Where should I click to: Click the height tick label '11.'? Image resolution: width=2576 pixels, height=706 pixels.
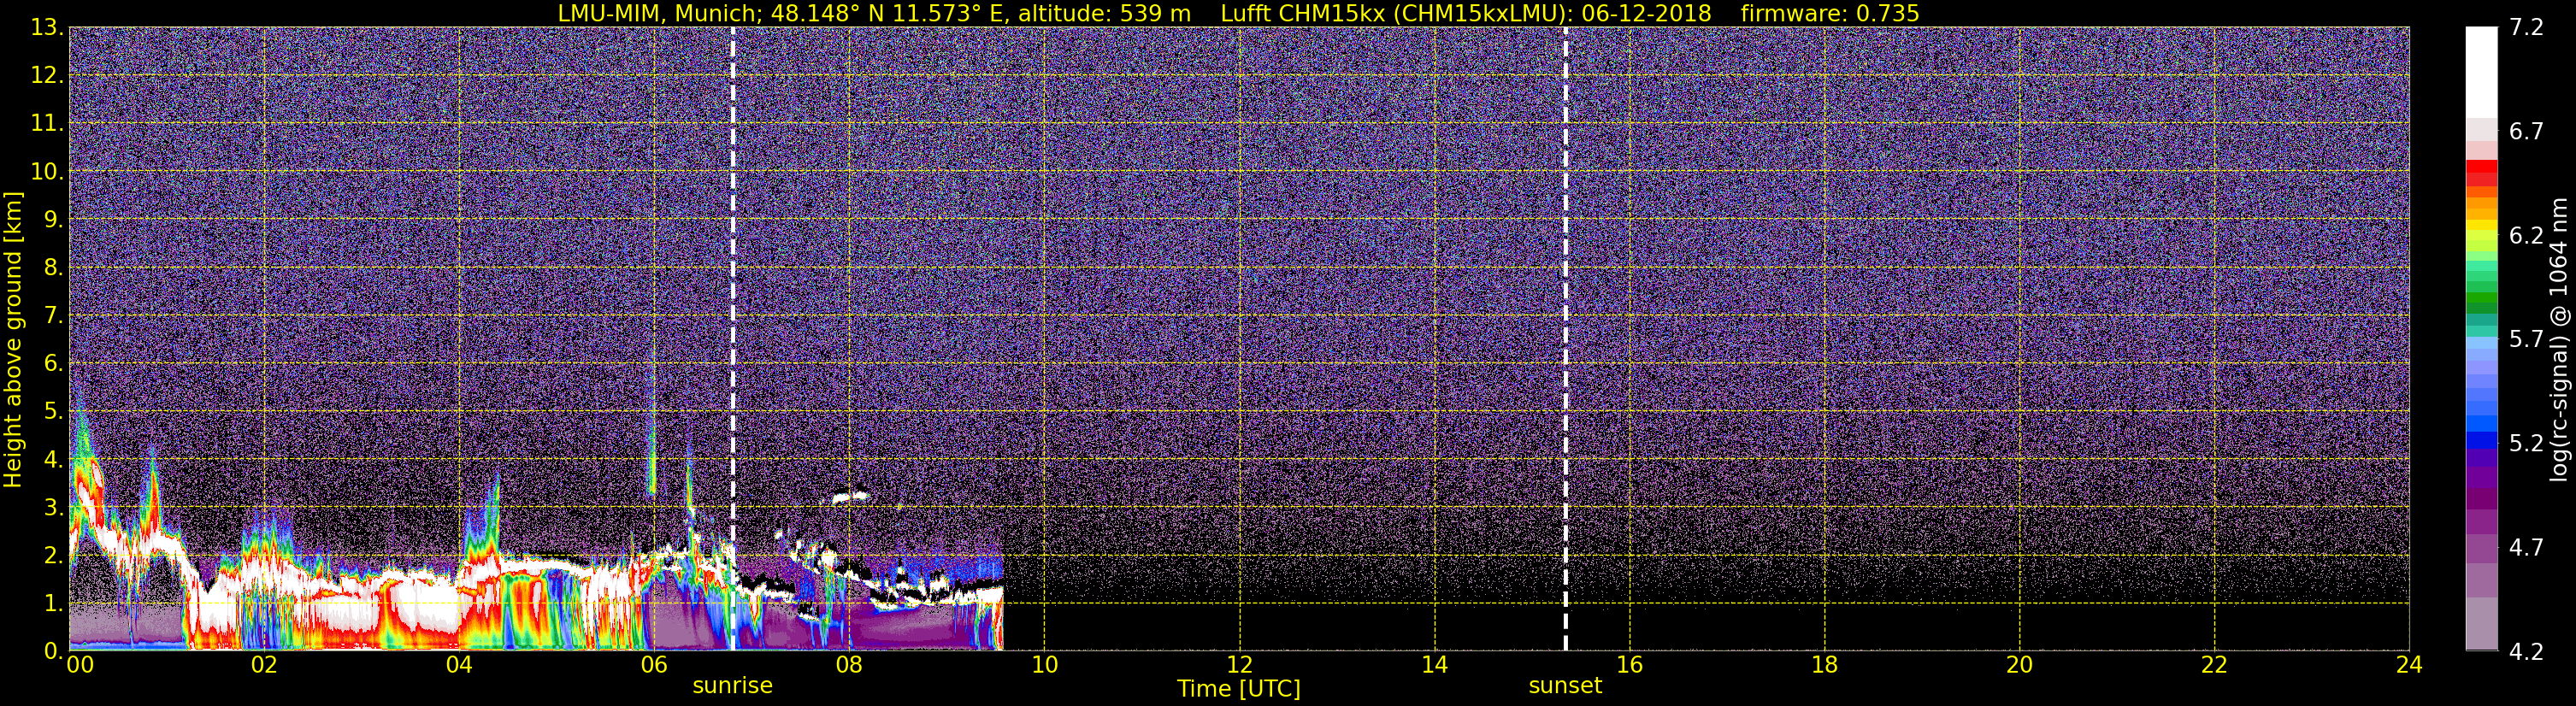point(47,124)
